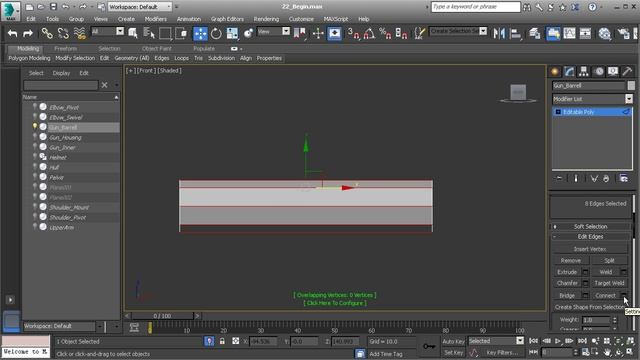Open the Create Selection Set dropdown

458,31
